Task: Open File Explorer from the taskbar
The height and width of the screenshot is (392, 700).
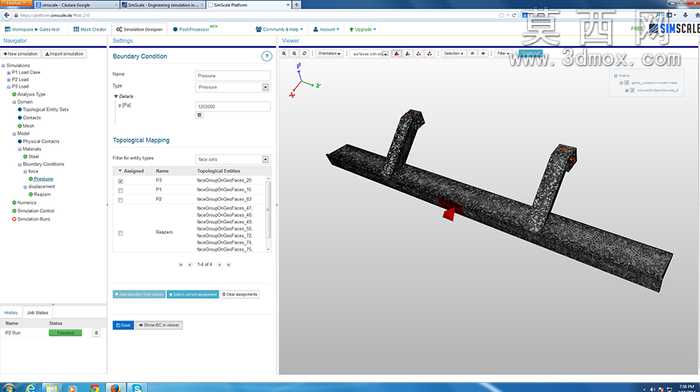Action: [51, 388]
